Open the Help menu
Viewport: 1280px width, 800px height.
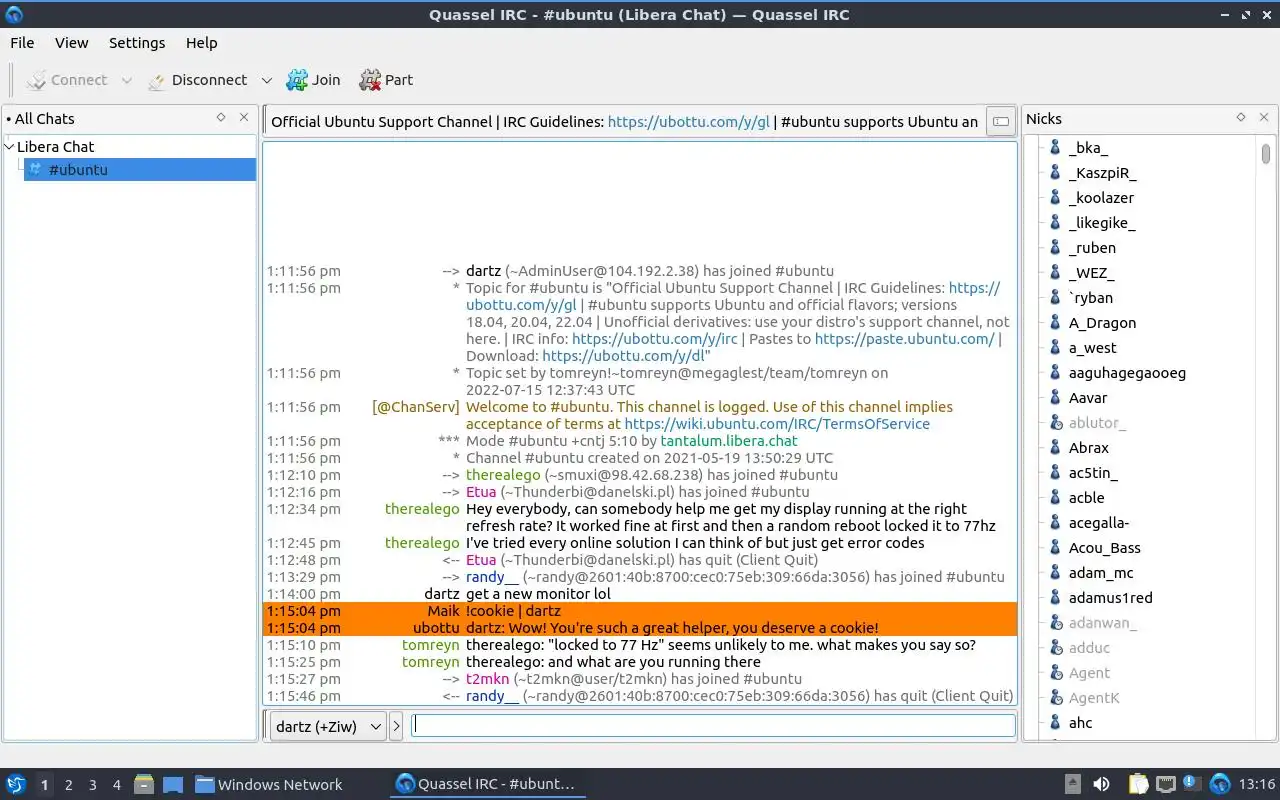tap(201, 43)
